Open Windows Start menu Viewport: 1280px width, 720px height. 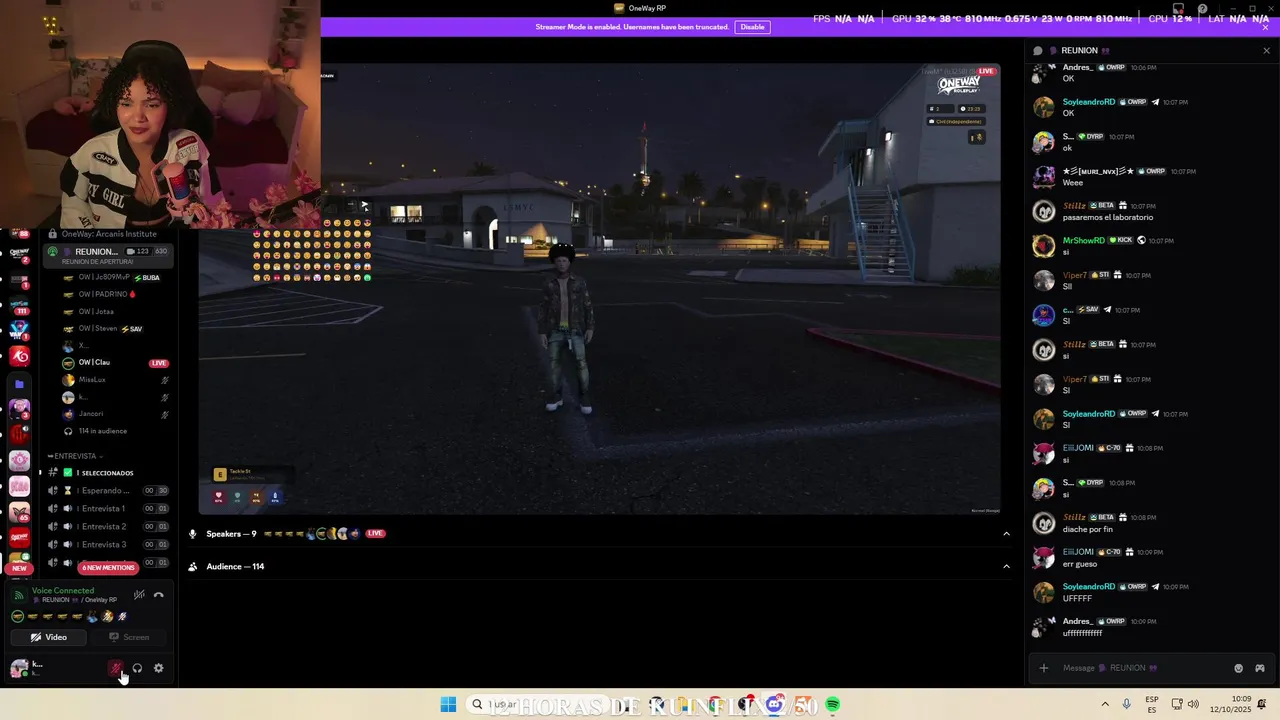coord(448,704)
